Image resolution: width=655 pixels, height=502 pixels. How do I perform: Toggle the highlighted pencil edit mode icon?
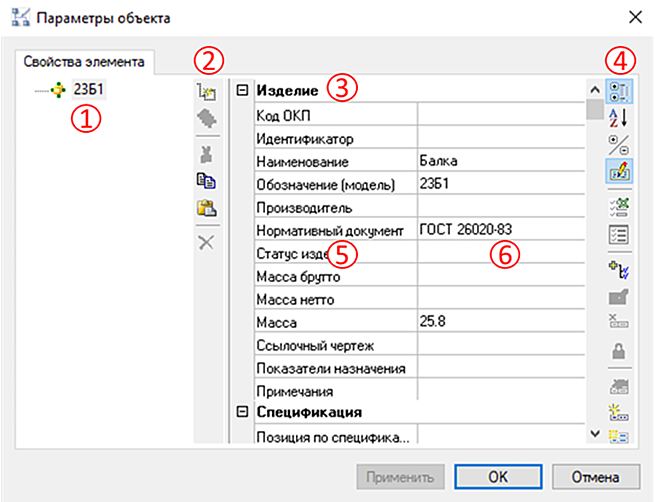click(619, 171)
